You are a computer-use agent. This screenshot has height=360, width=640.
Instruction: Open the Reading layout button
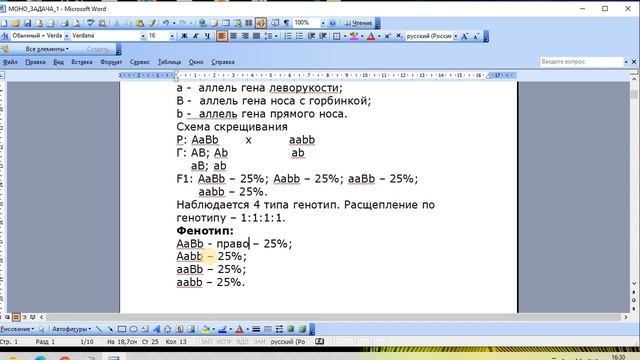coord(358,23)
